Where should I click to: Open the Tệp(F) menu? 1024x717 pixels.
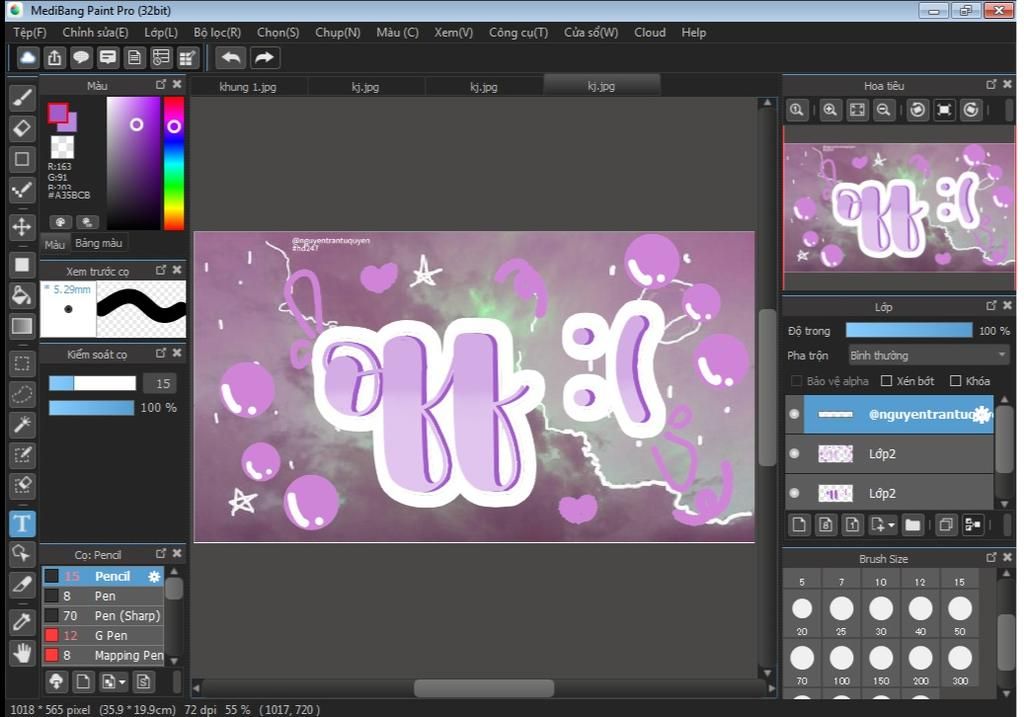[30, 33]
